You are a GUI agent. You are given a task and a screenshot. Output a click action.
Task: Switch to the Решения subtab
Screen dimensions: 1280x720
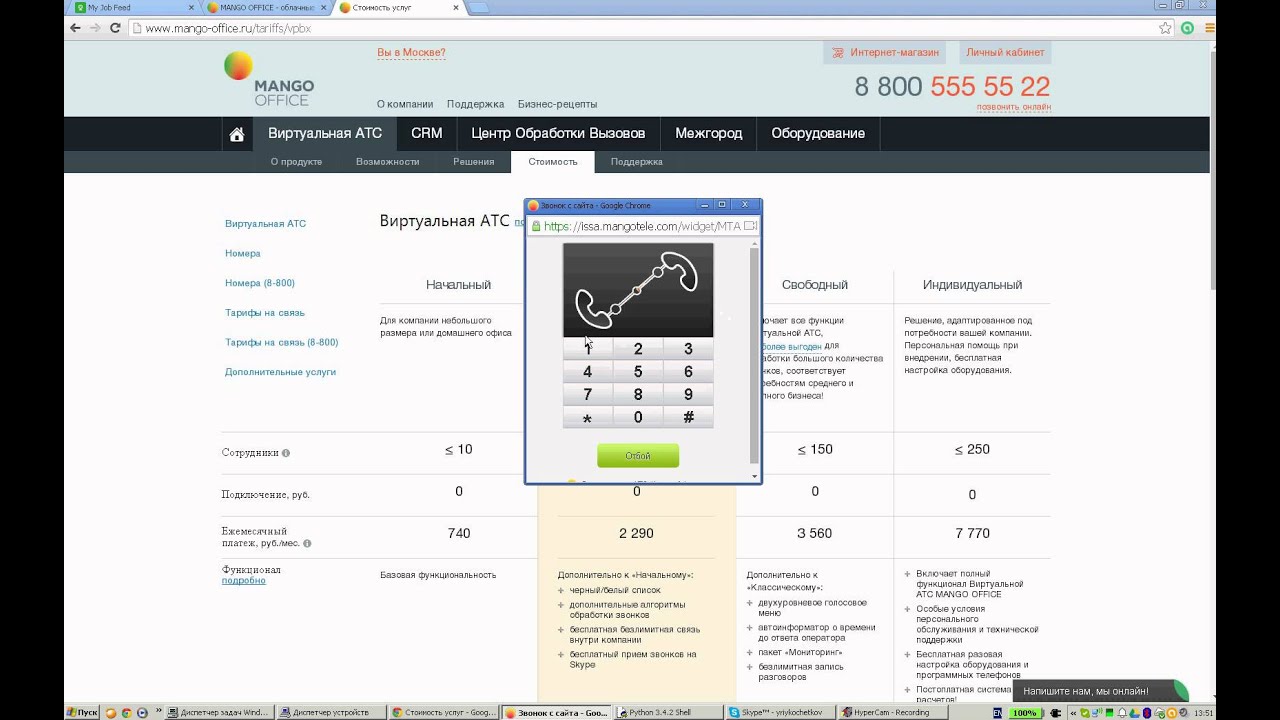click(474, 162)
